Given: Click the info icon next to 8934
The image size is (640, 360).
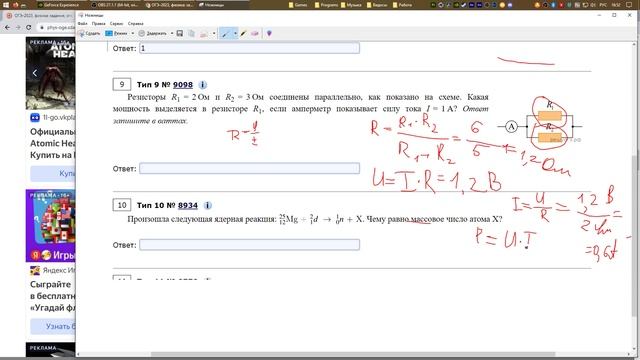Looking at the screenshot, I should coord(207,205).
